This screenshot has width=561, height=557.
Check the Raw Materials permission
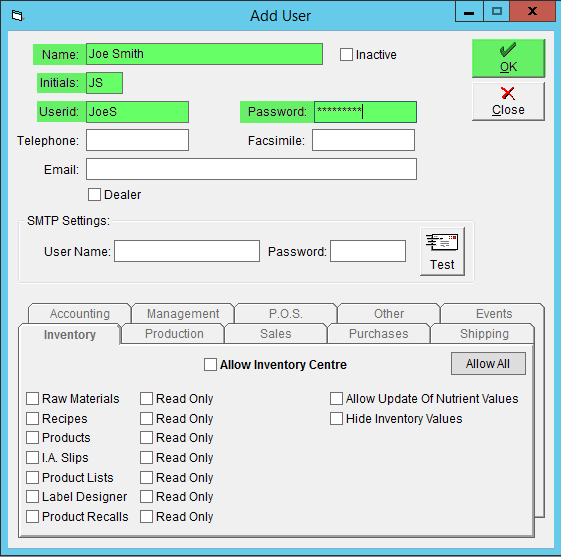pos(33,399)
